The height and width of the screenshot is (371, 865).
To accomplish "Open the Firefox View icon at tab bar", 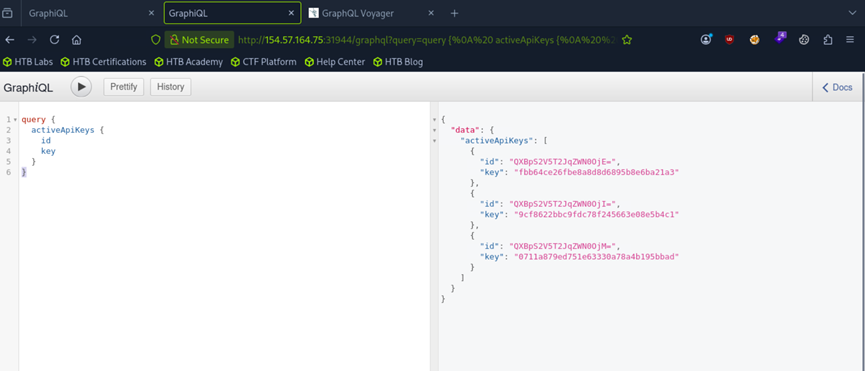I will coord(8,13).
